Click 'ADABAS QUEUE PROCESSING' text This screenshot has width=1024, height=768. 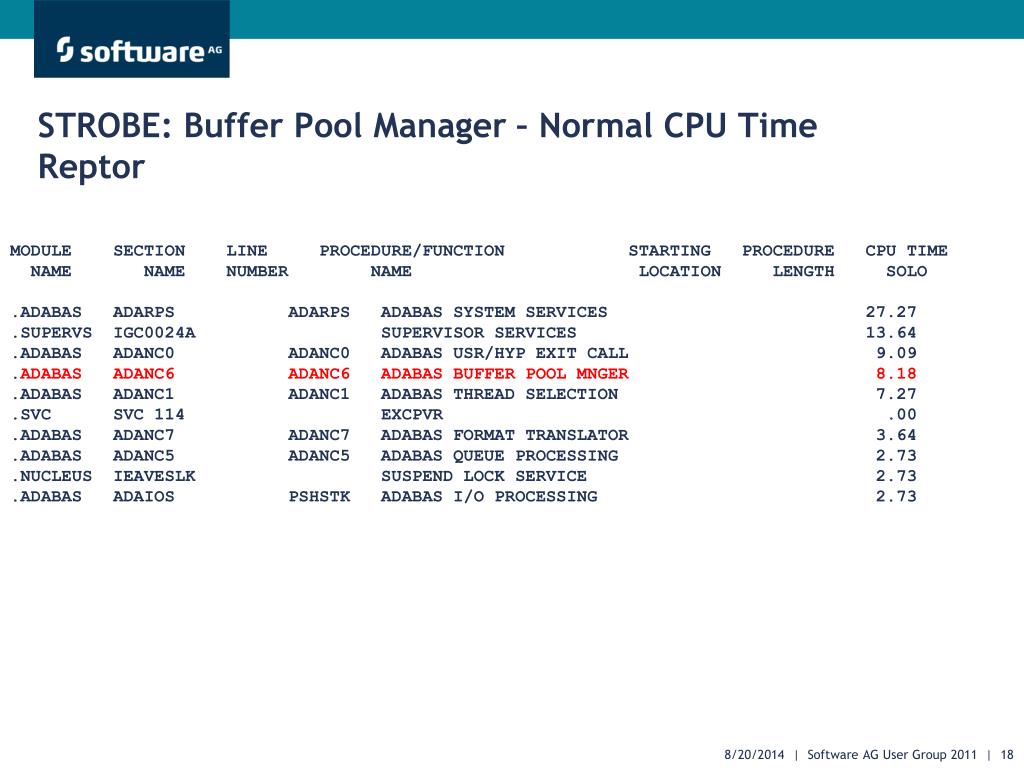[x=499, y=456]
